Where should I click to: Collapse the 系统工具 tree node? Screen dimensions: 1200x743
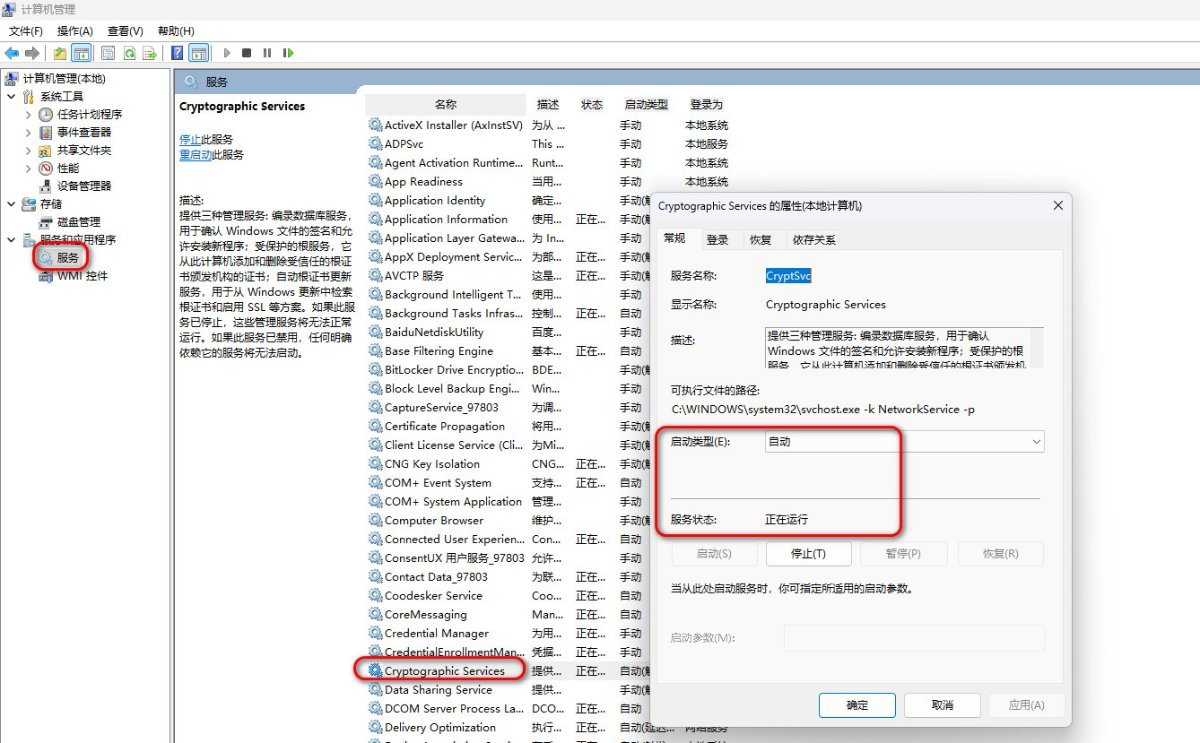coord(11,97)
